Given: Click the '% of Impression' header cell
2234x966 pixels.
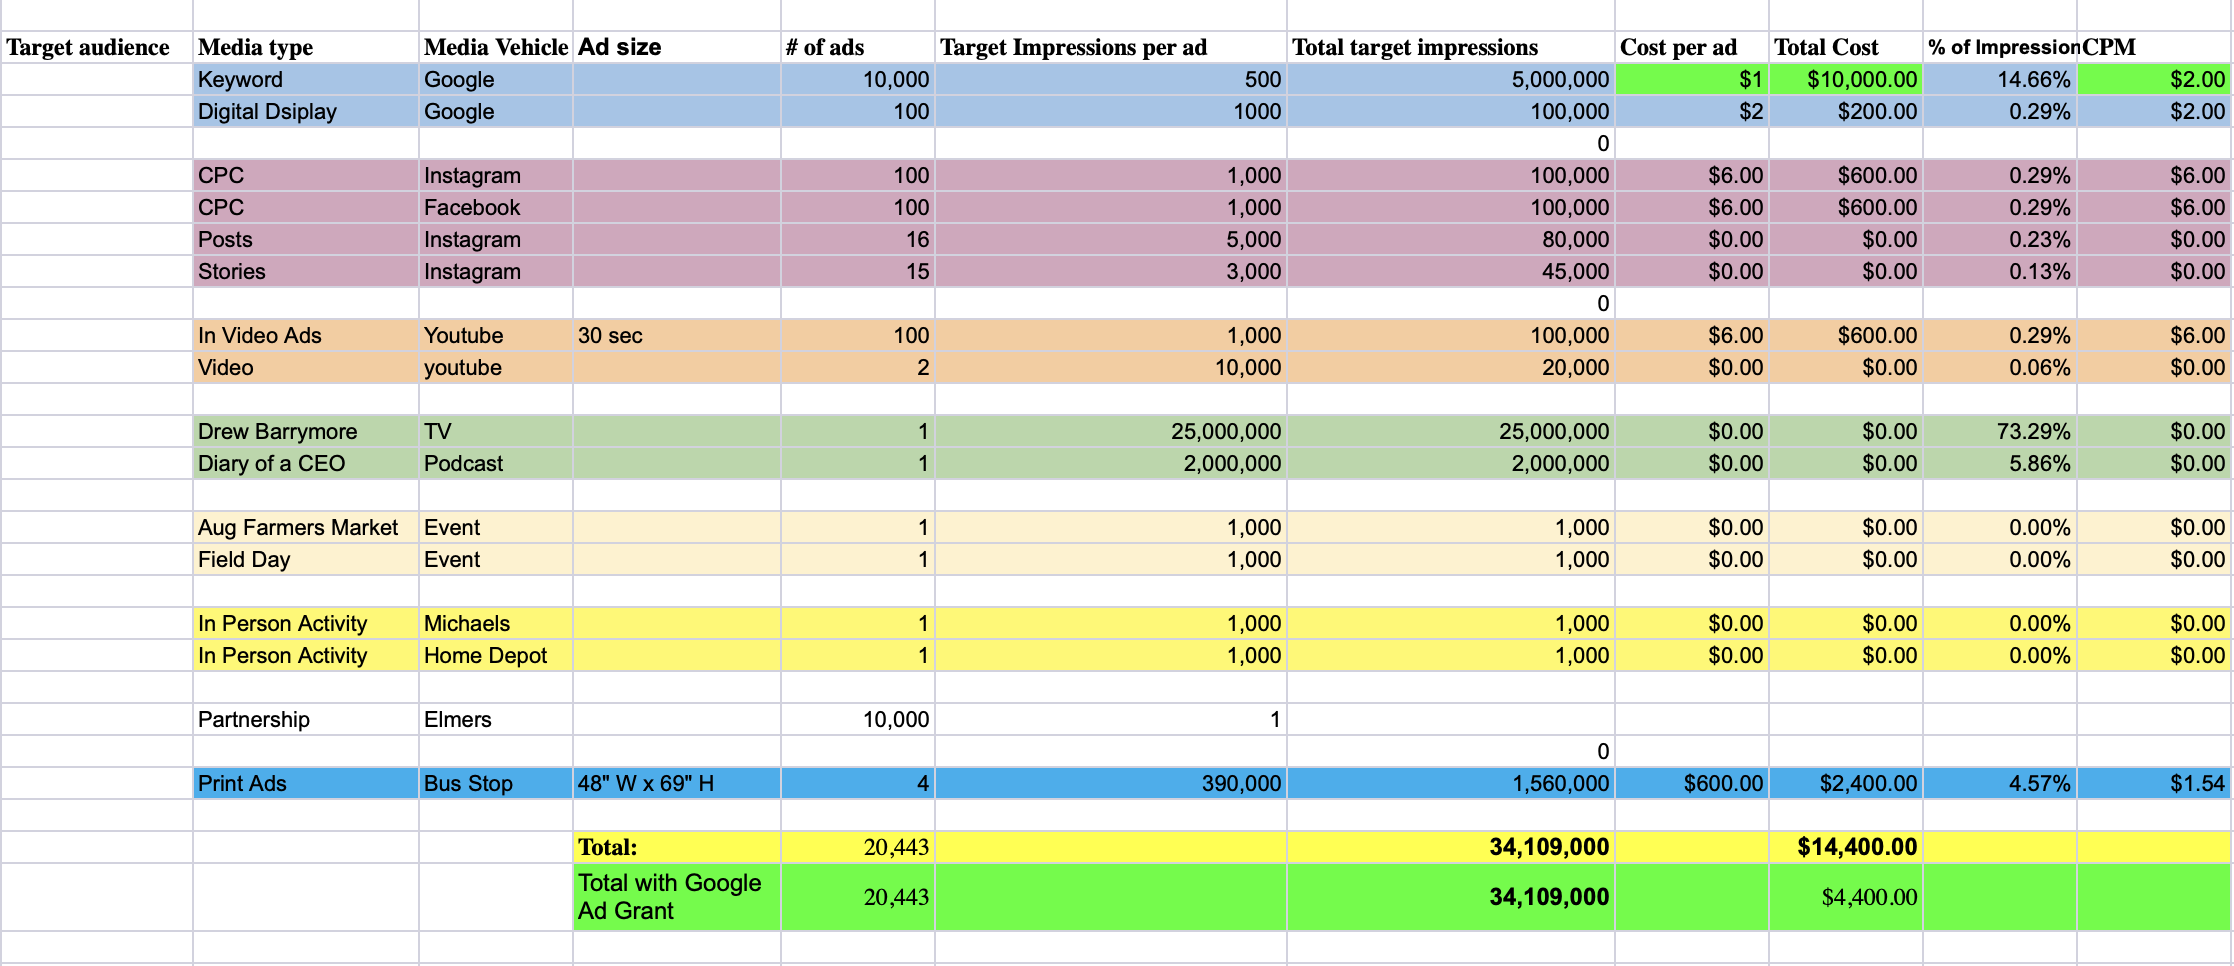Looking at the screenshot, I should click(2000, 47).
